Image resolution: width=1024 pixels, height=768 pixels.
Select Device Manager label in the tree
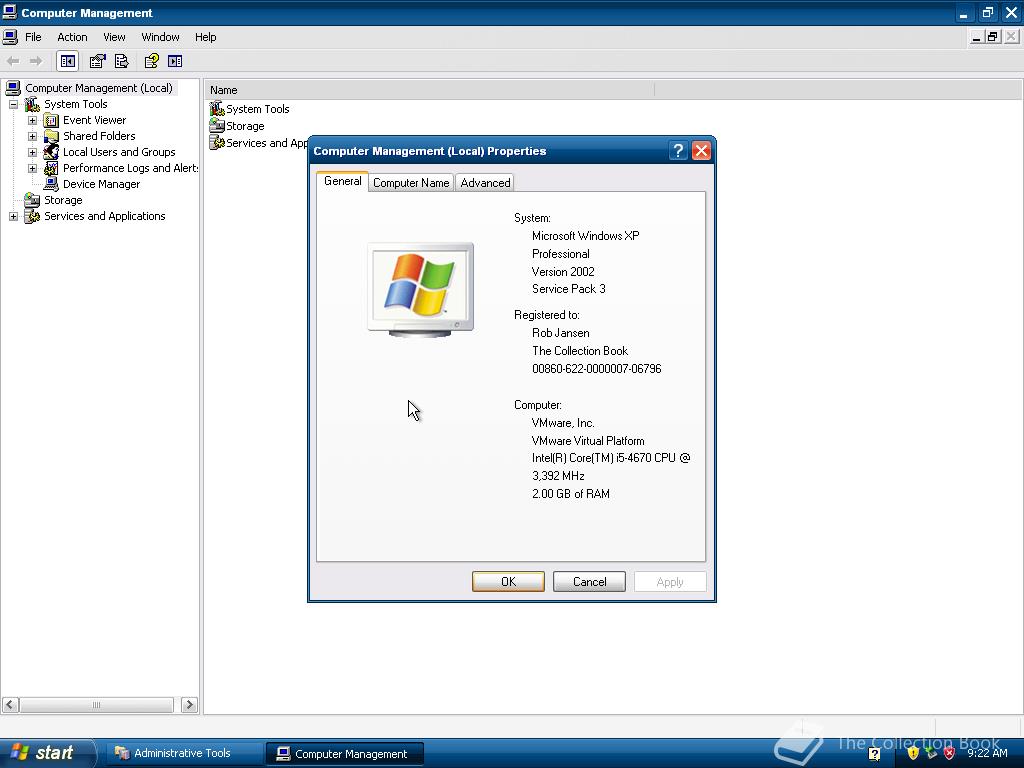(101, 184)
